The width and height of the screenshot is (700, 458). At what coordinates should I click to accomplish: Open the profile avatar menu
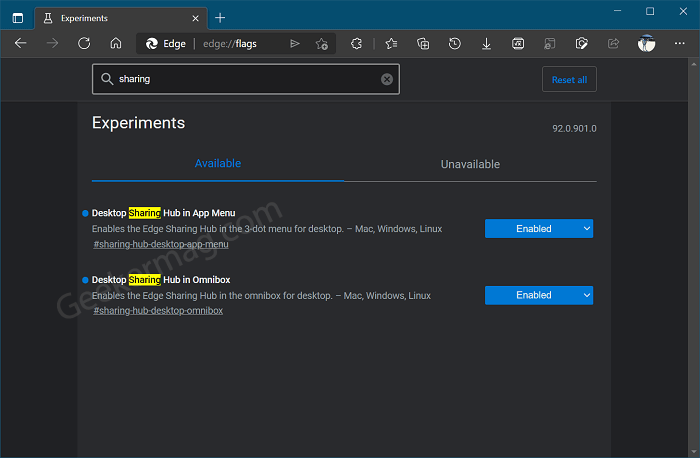(646, 43)
